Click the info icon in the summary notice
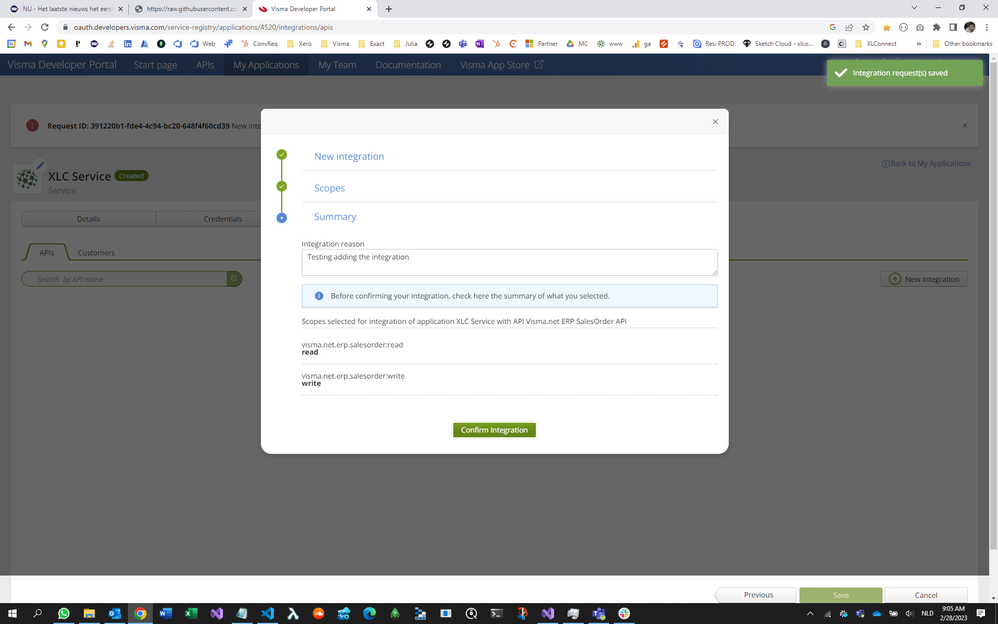Screen dimensions: 998x624 (319, 296)
